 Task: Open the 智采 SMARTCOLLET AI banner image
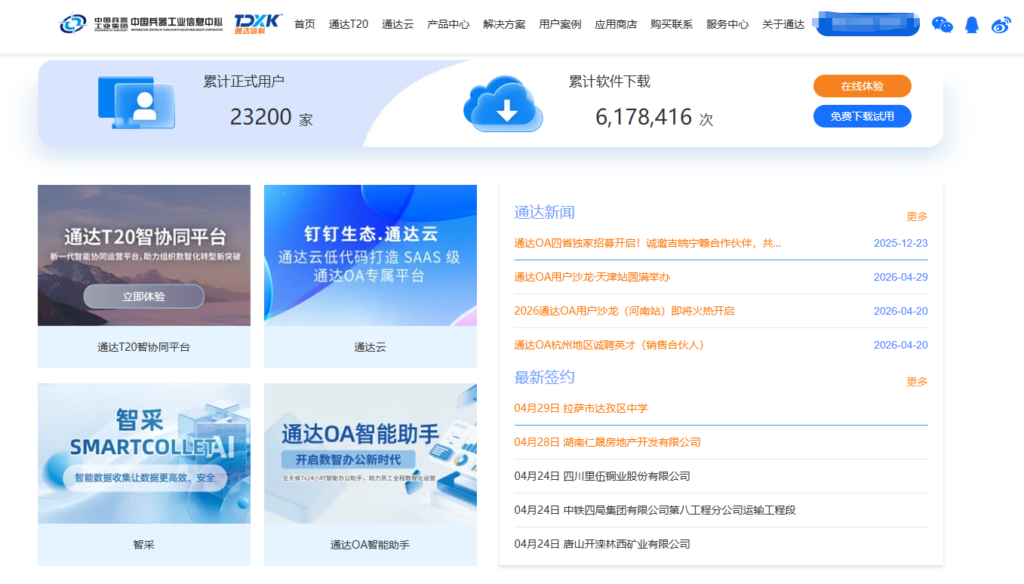click(144, 453)
